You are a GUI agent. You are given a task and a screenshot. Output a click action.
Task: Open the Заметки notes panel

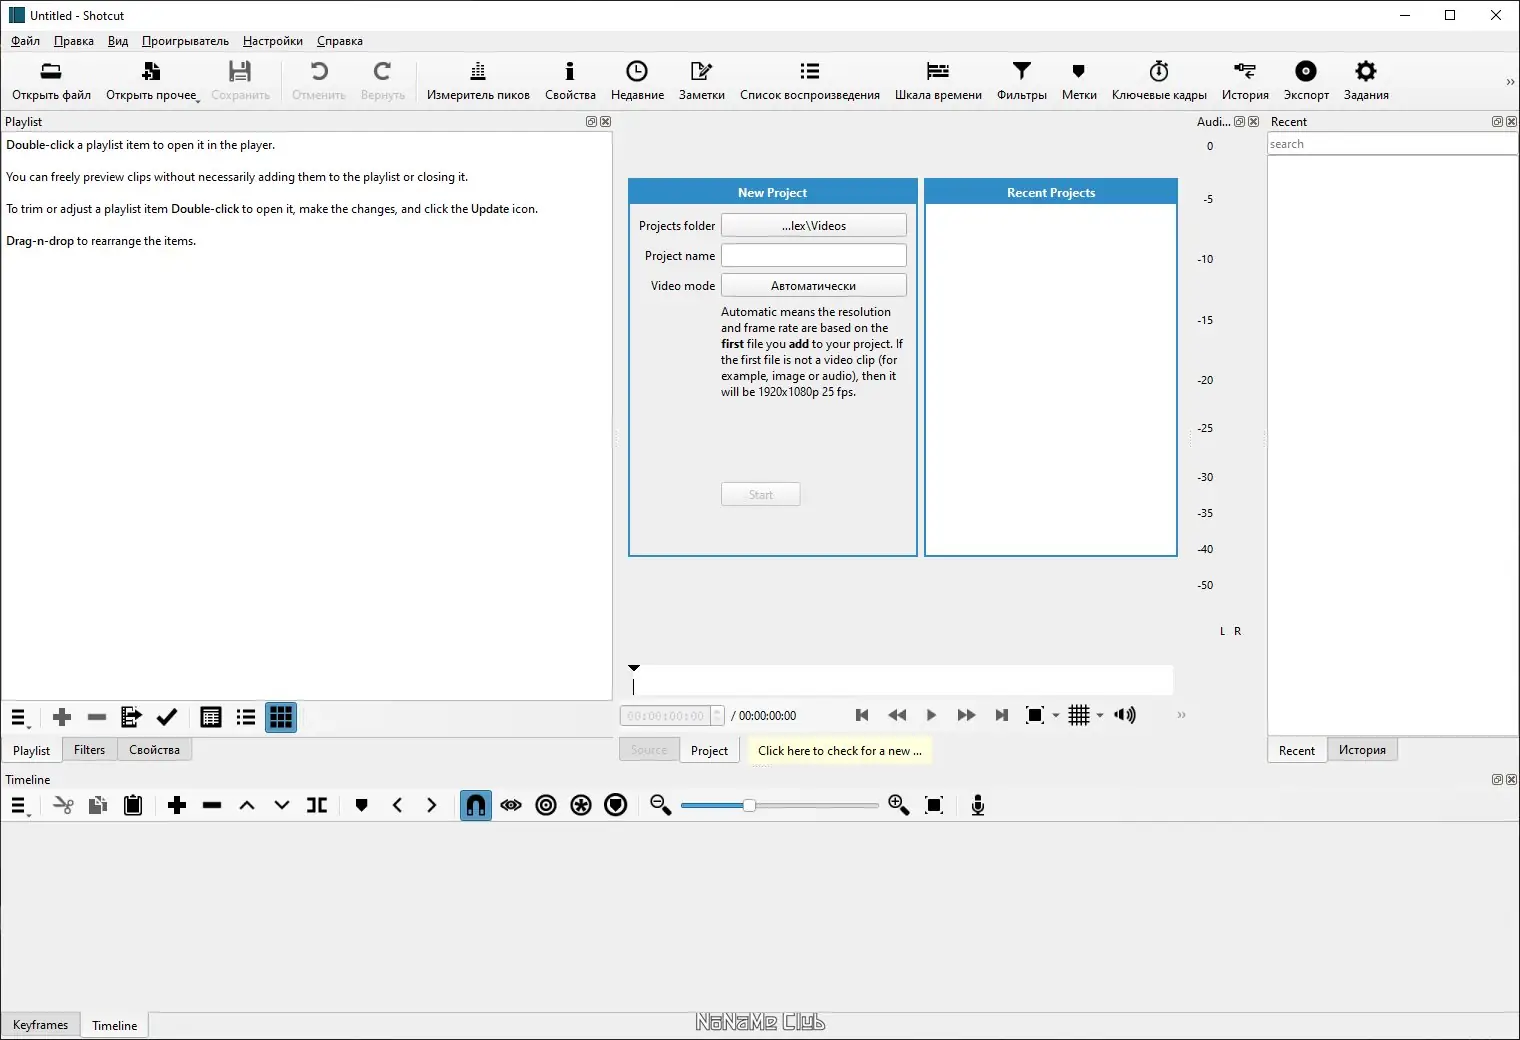[702, 82]
